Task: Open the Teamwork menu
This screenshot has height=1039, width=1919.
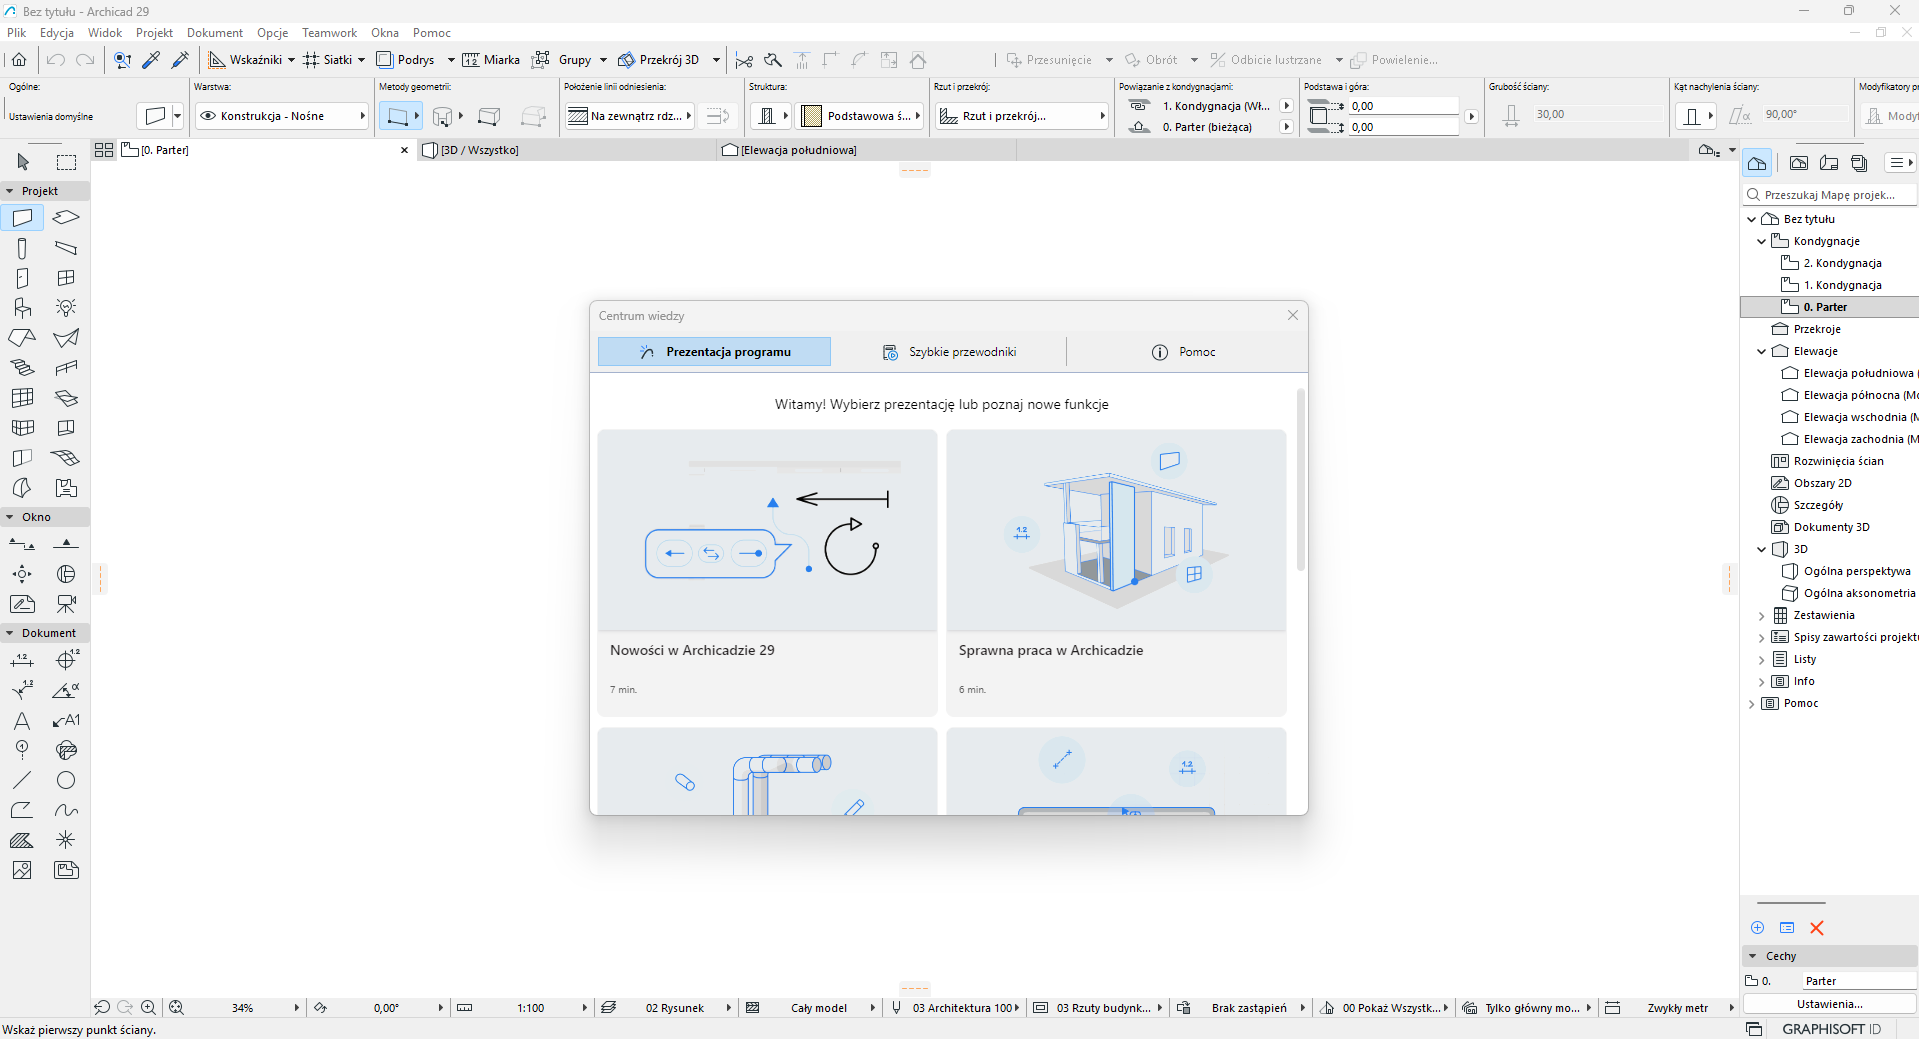Action: click(x=329, y=33)
